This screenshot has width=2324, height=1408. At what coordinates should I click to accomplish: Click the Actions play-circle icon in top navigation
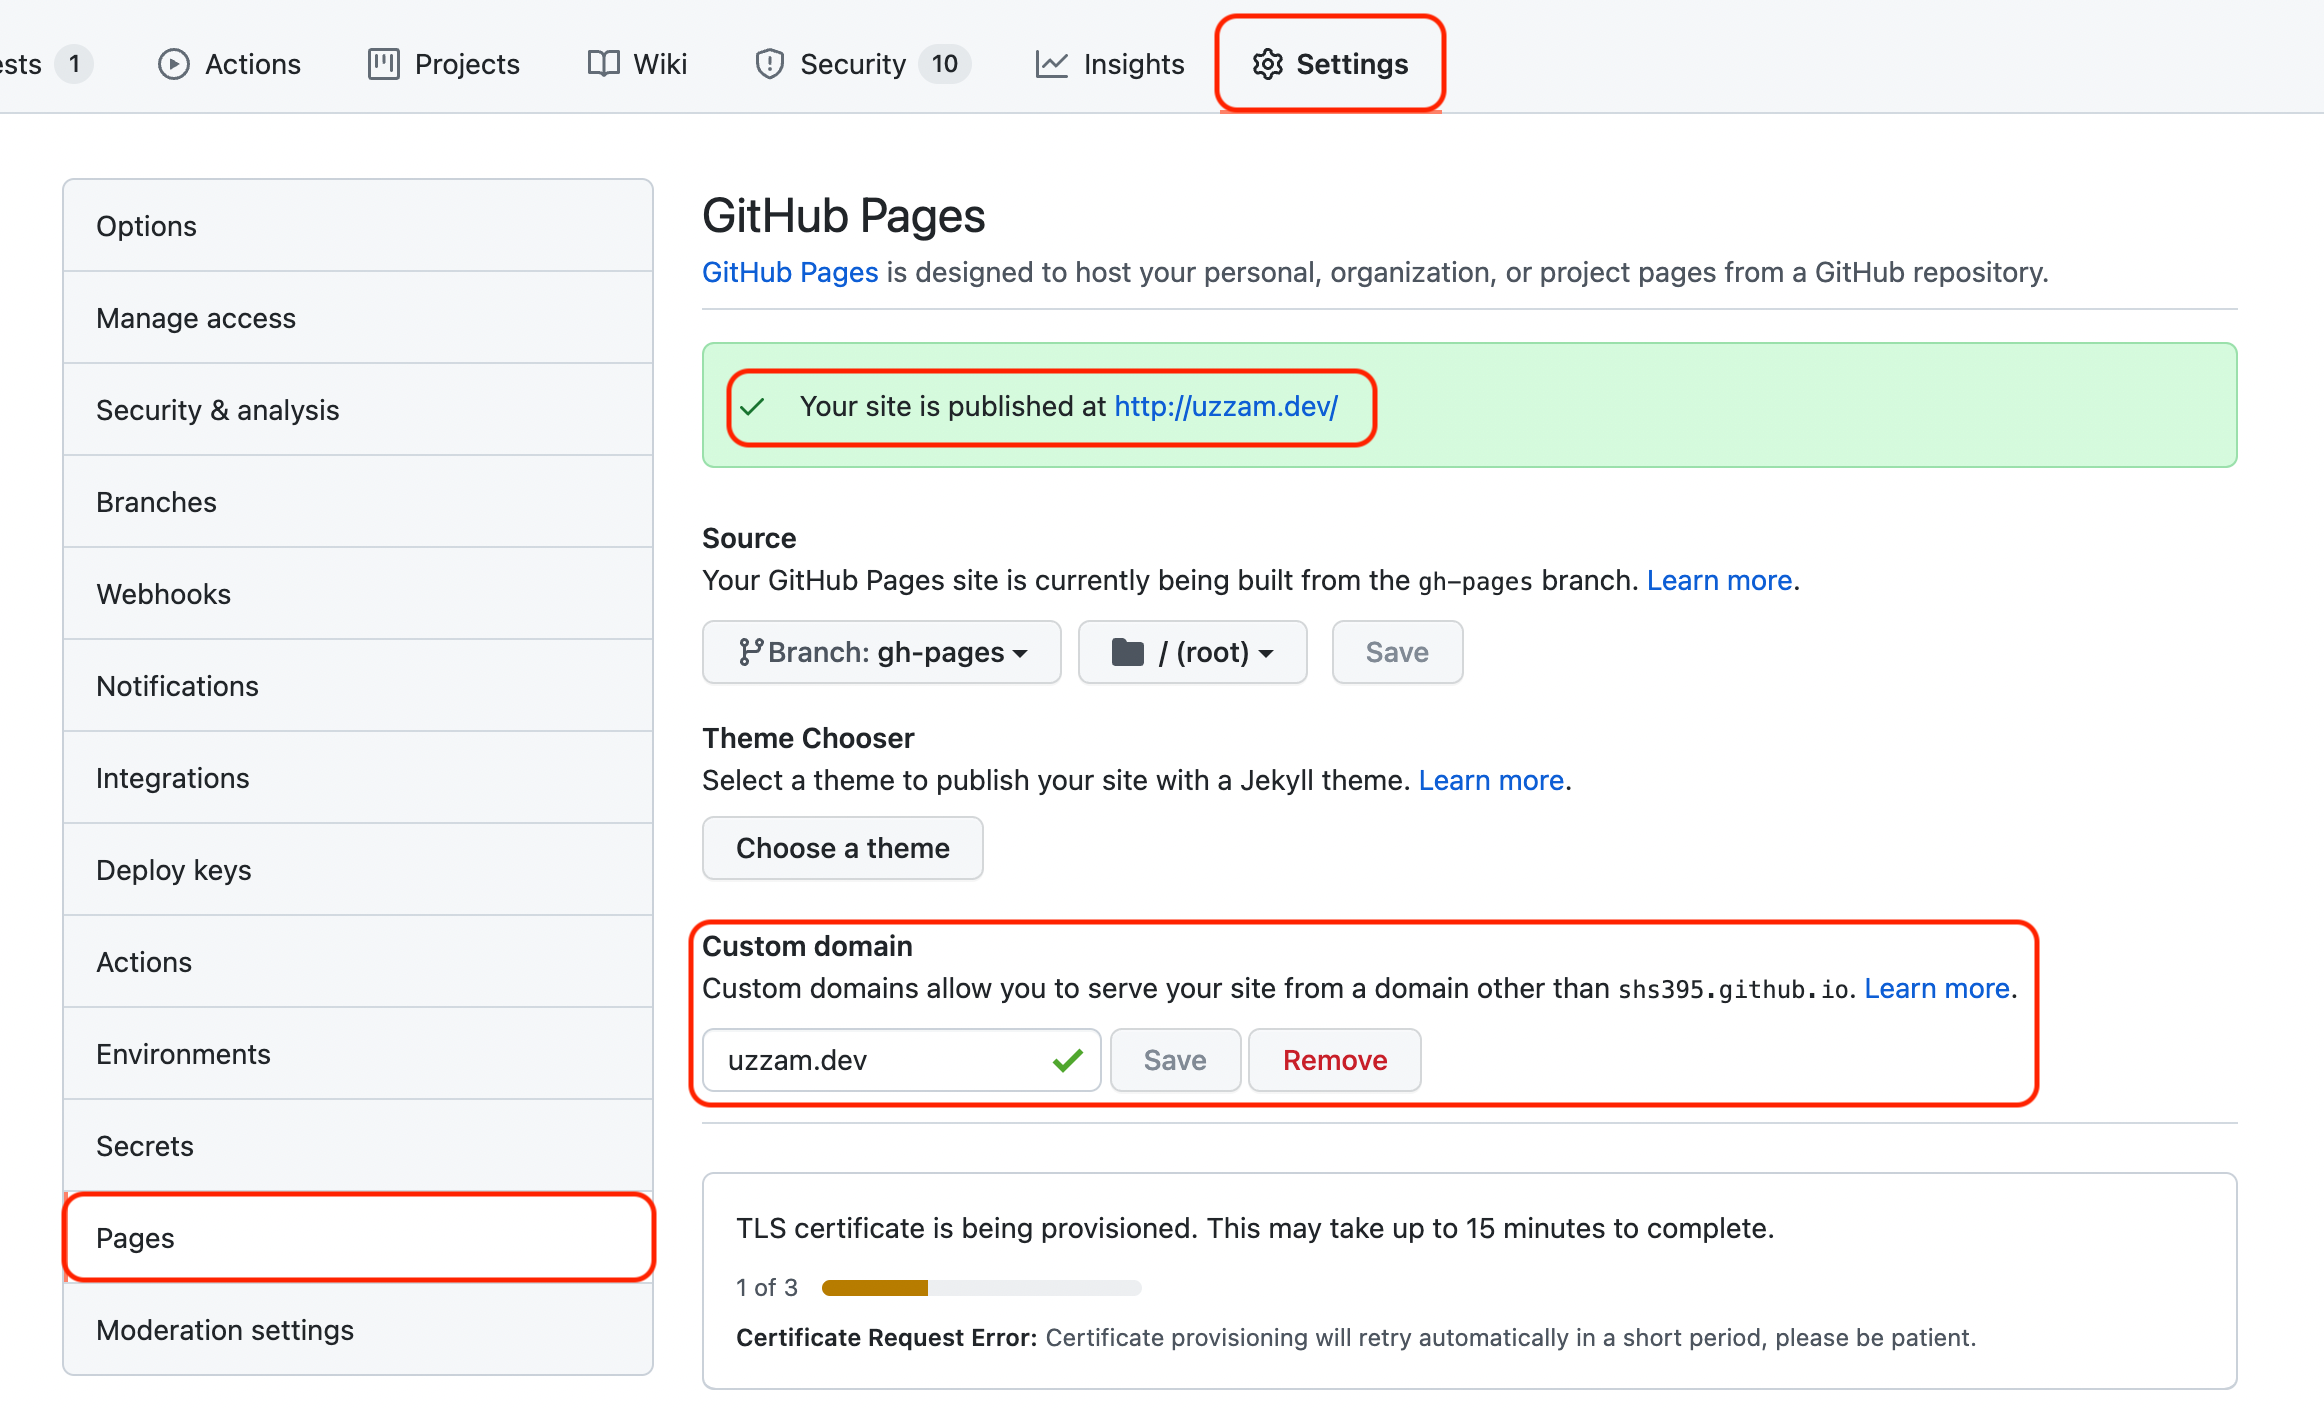tap(173, 64)
